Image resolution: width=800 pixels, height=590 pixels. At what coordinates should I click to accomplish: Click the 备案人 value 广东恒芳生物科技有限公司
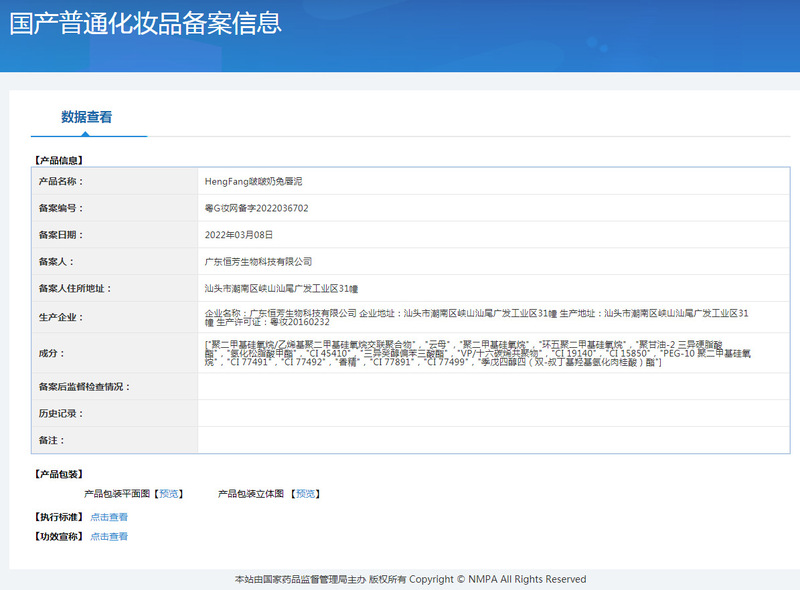pos(258,261)
